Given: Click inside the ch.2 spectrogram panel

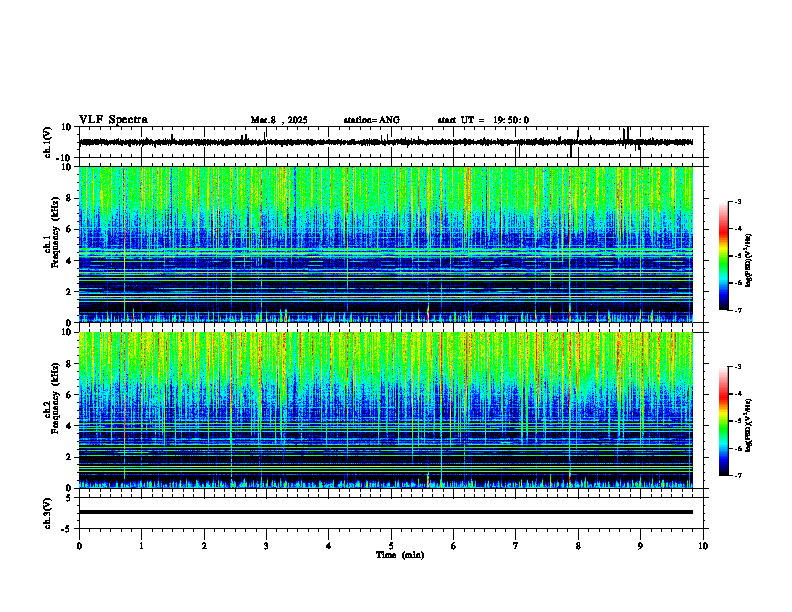Looking at the screenshot, I should pos(385,410).
